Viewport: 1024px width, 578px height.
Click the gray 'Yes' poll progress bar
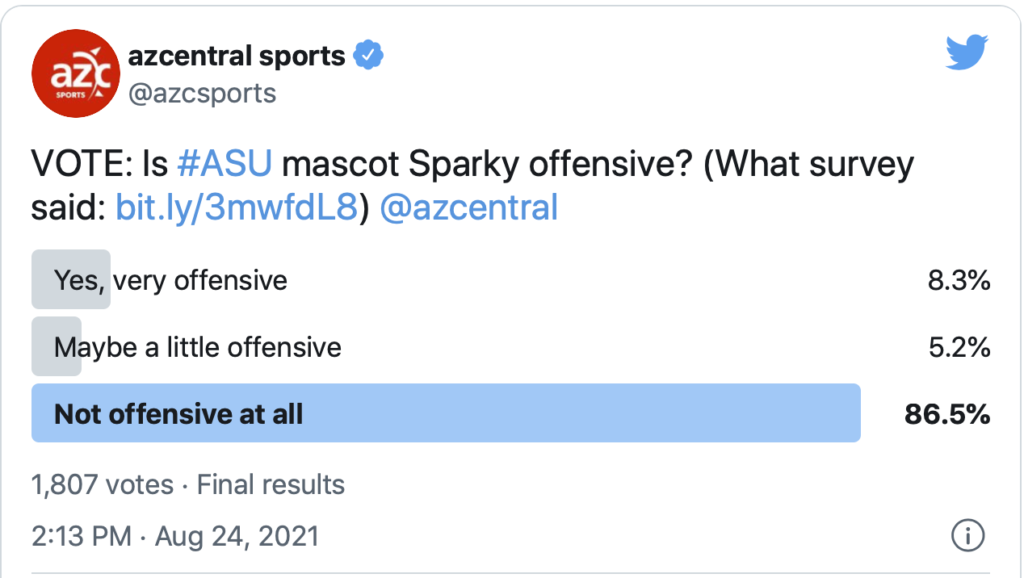pos(70,279)
